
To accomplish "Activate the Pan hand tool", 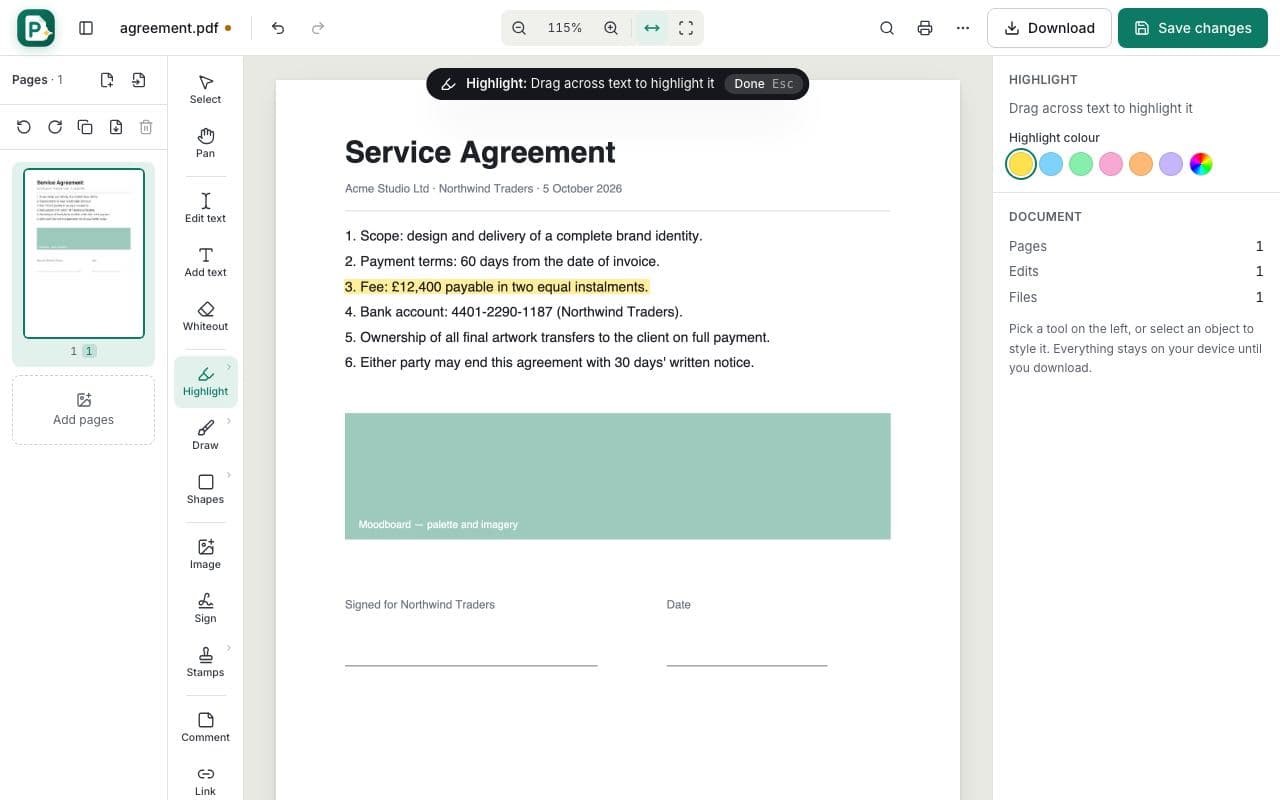I will click(205, 143).
